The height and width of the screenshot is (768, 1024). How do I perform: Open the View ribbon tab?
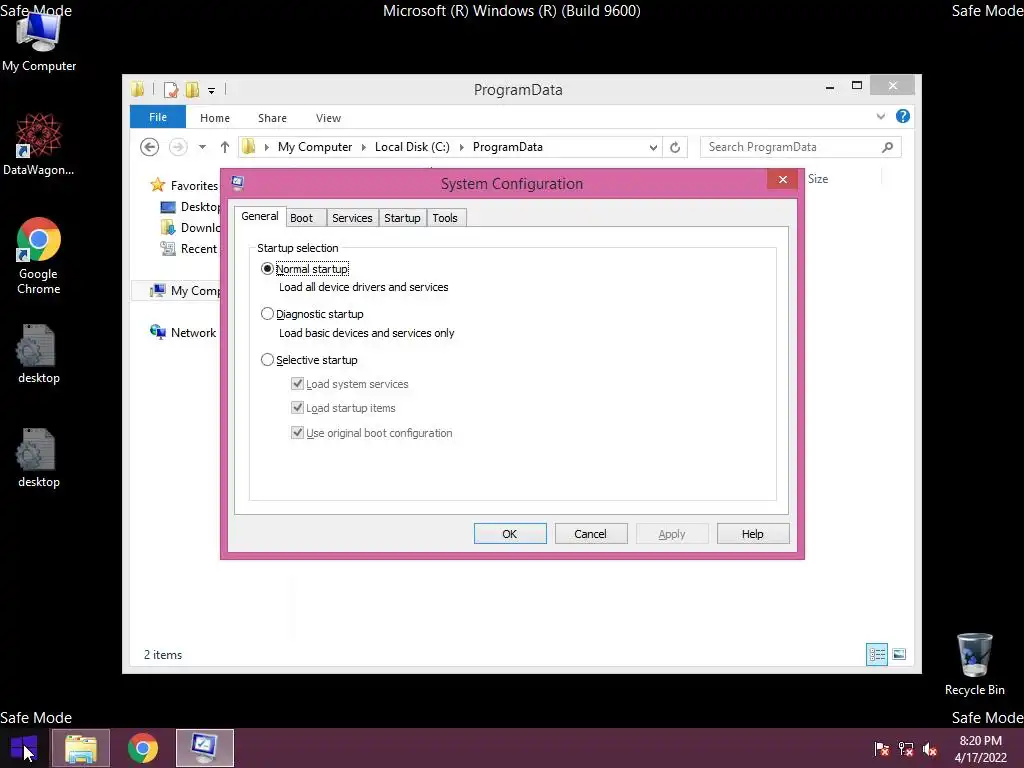(328, 118)
